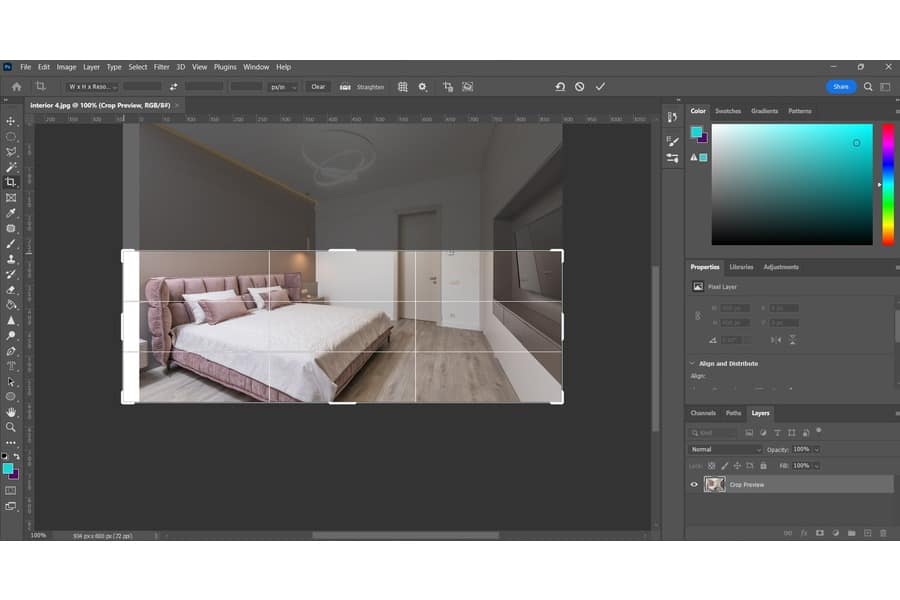Toggle lock transparent pixels

[x=712, y=465]
